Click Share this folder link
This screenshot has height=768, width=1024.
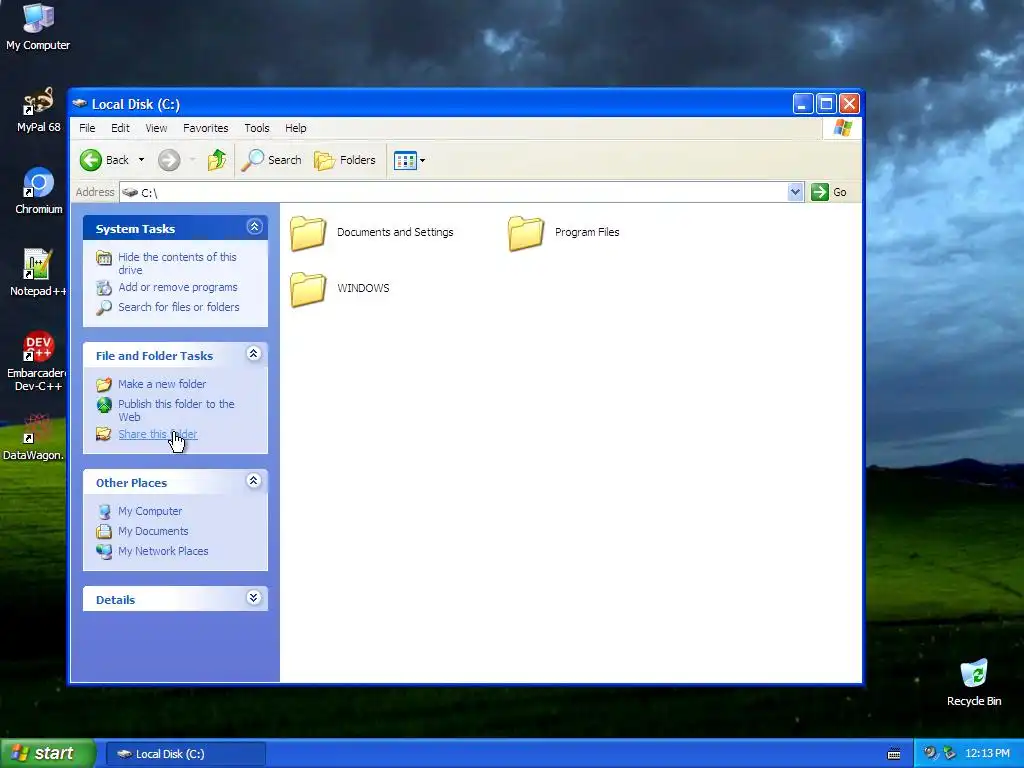click(x=157, y=434)
